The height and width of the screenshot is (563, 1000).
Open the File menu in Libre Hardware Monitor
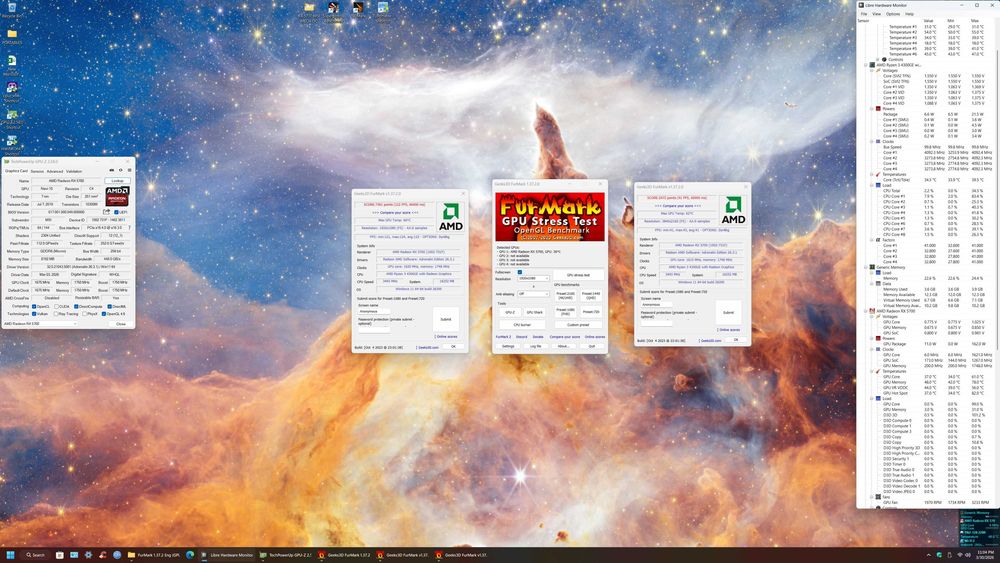point(864,13)
